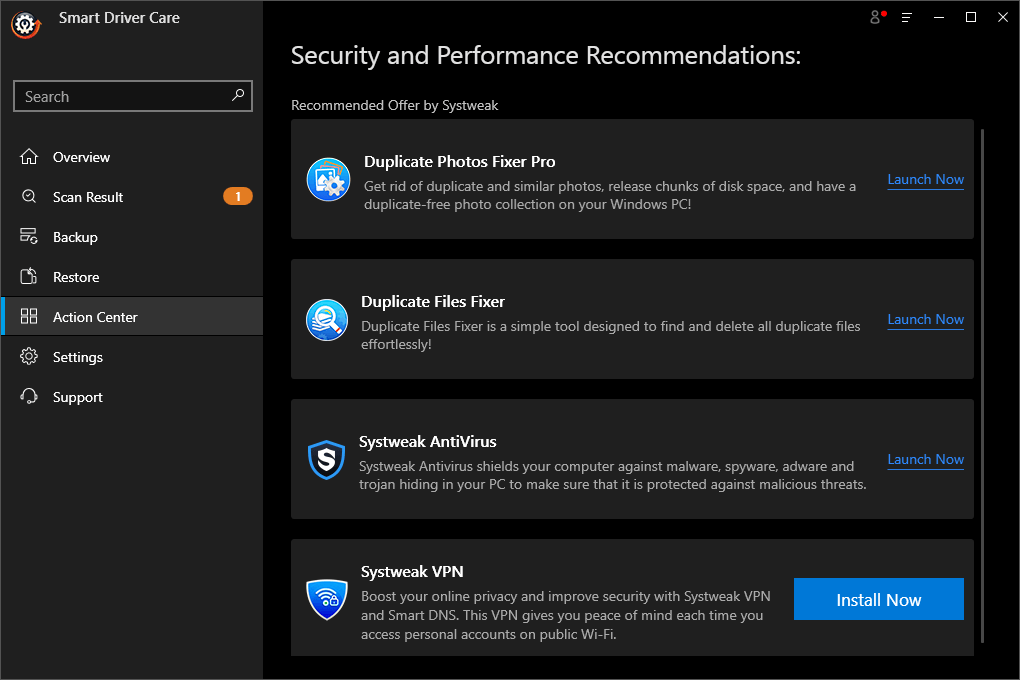Click the search magnifier icon

[238, 96]
